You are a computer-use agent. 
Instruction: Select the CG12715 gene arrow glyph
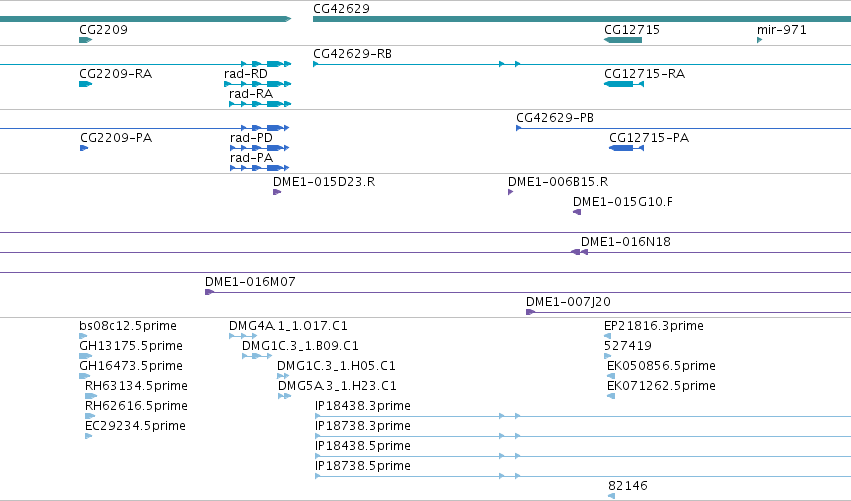pos(623,40)
